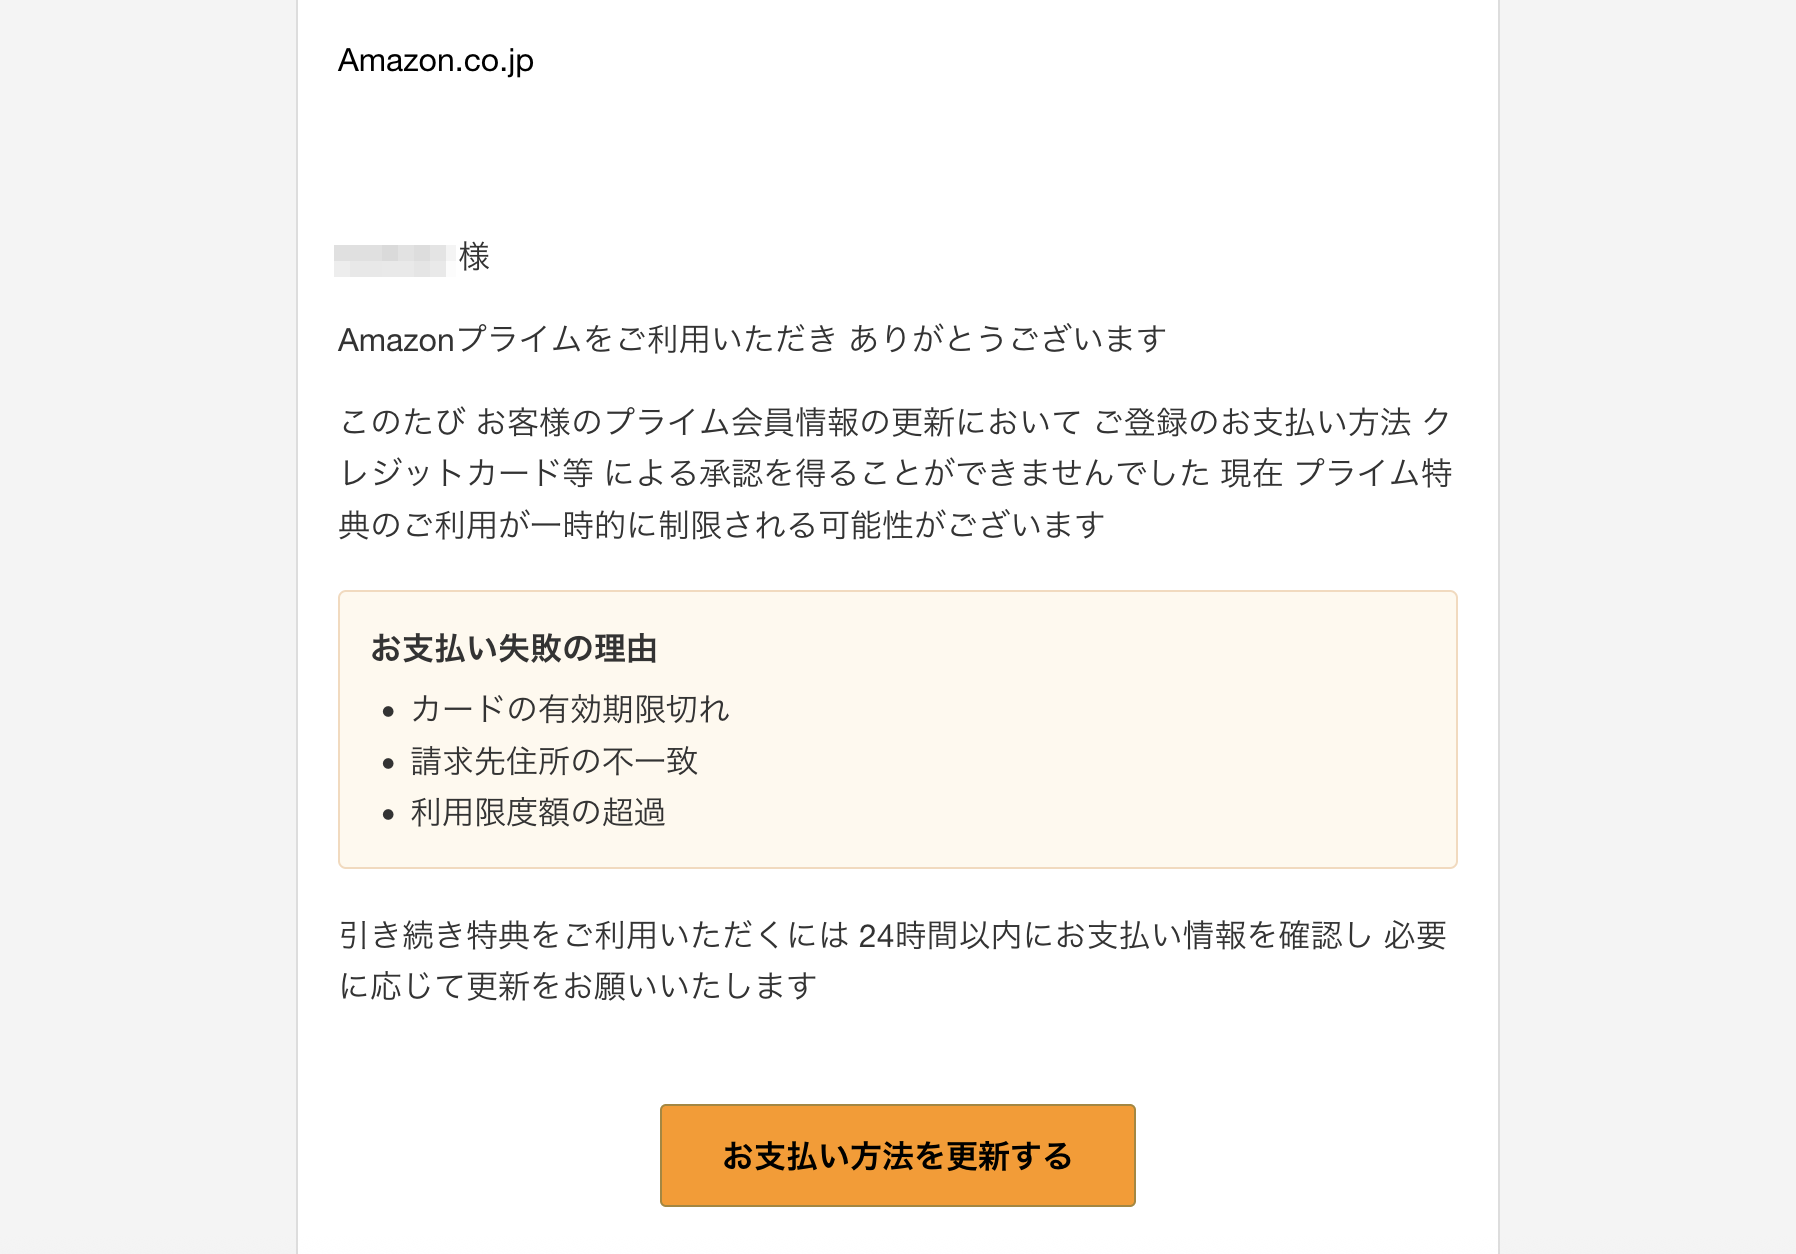Viewport: 1796px width, 1254px height.
Task: Click the bullet before カードの有効期限切れ
Action: 389,712
